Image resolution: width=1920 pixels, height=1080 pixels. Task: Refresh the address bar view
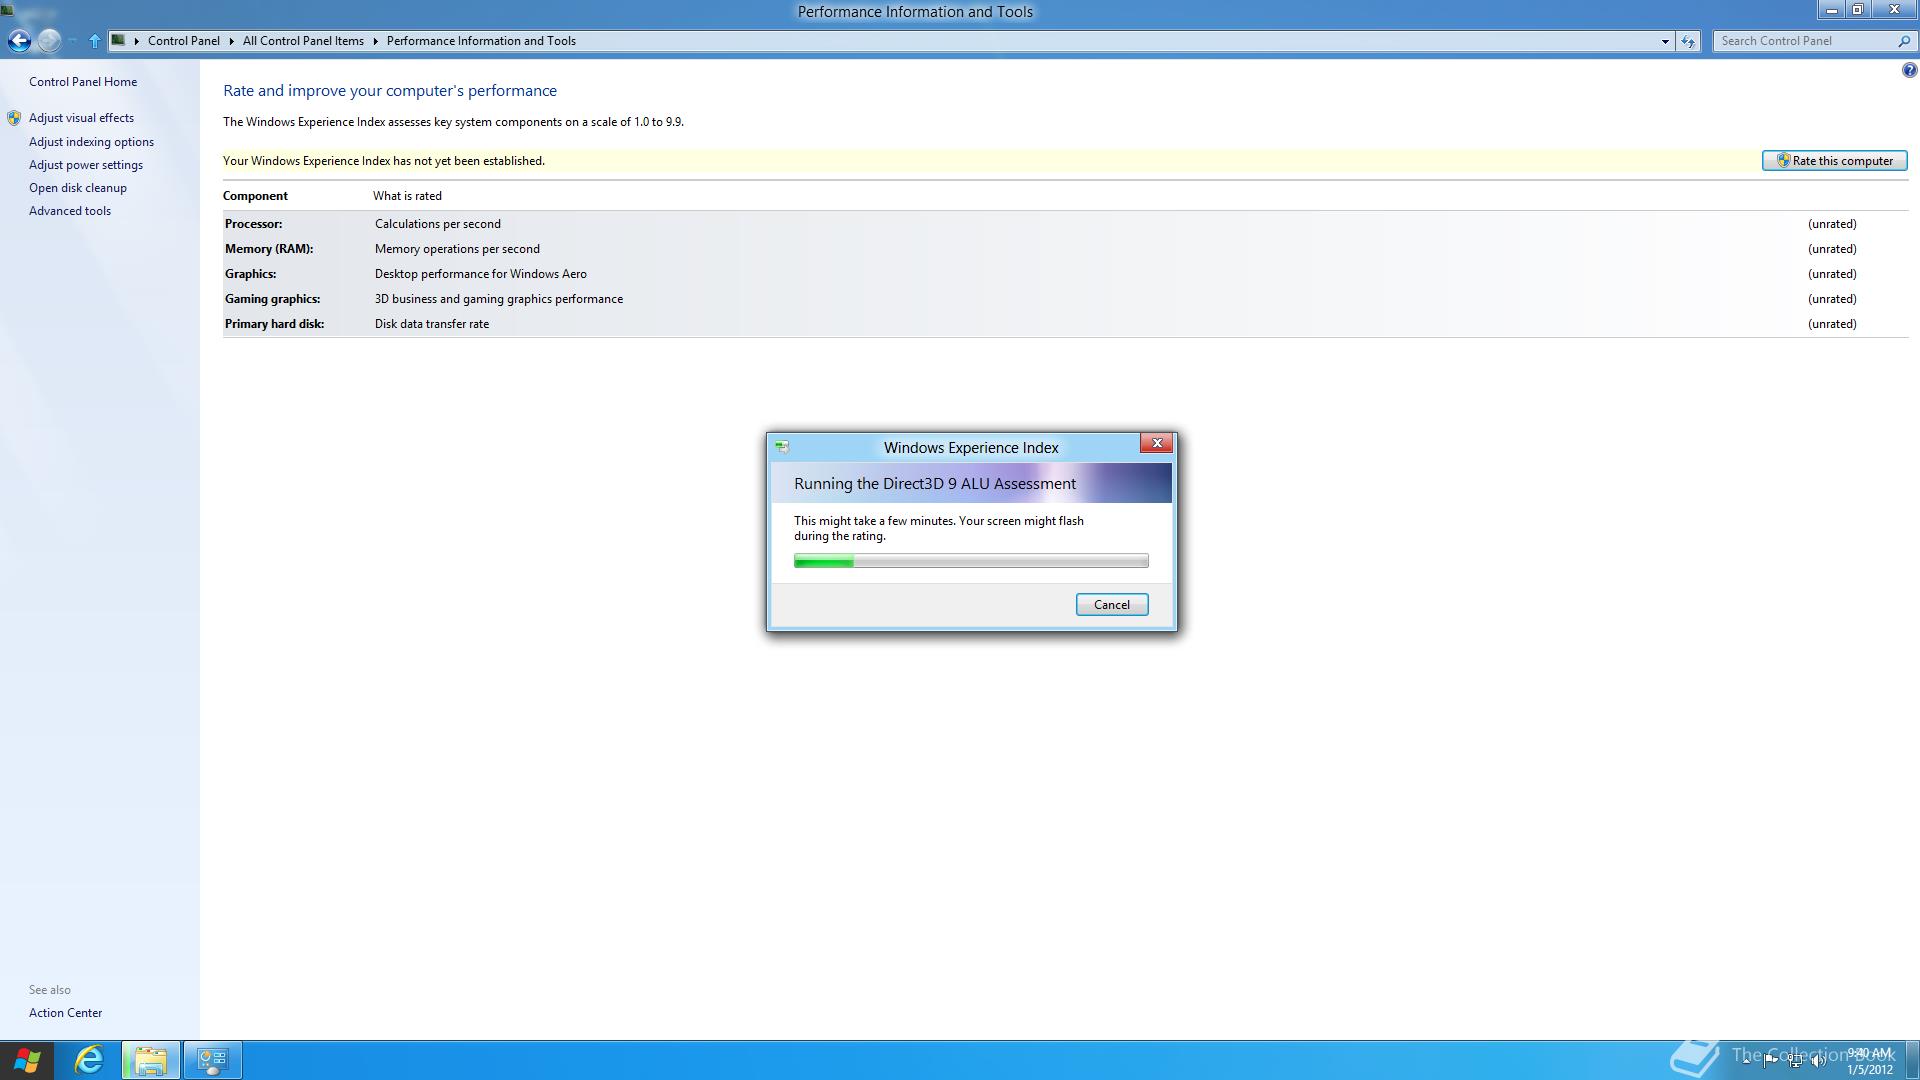coord(1688,41)
